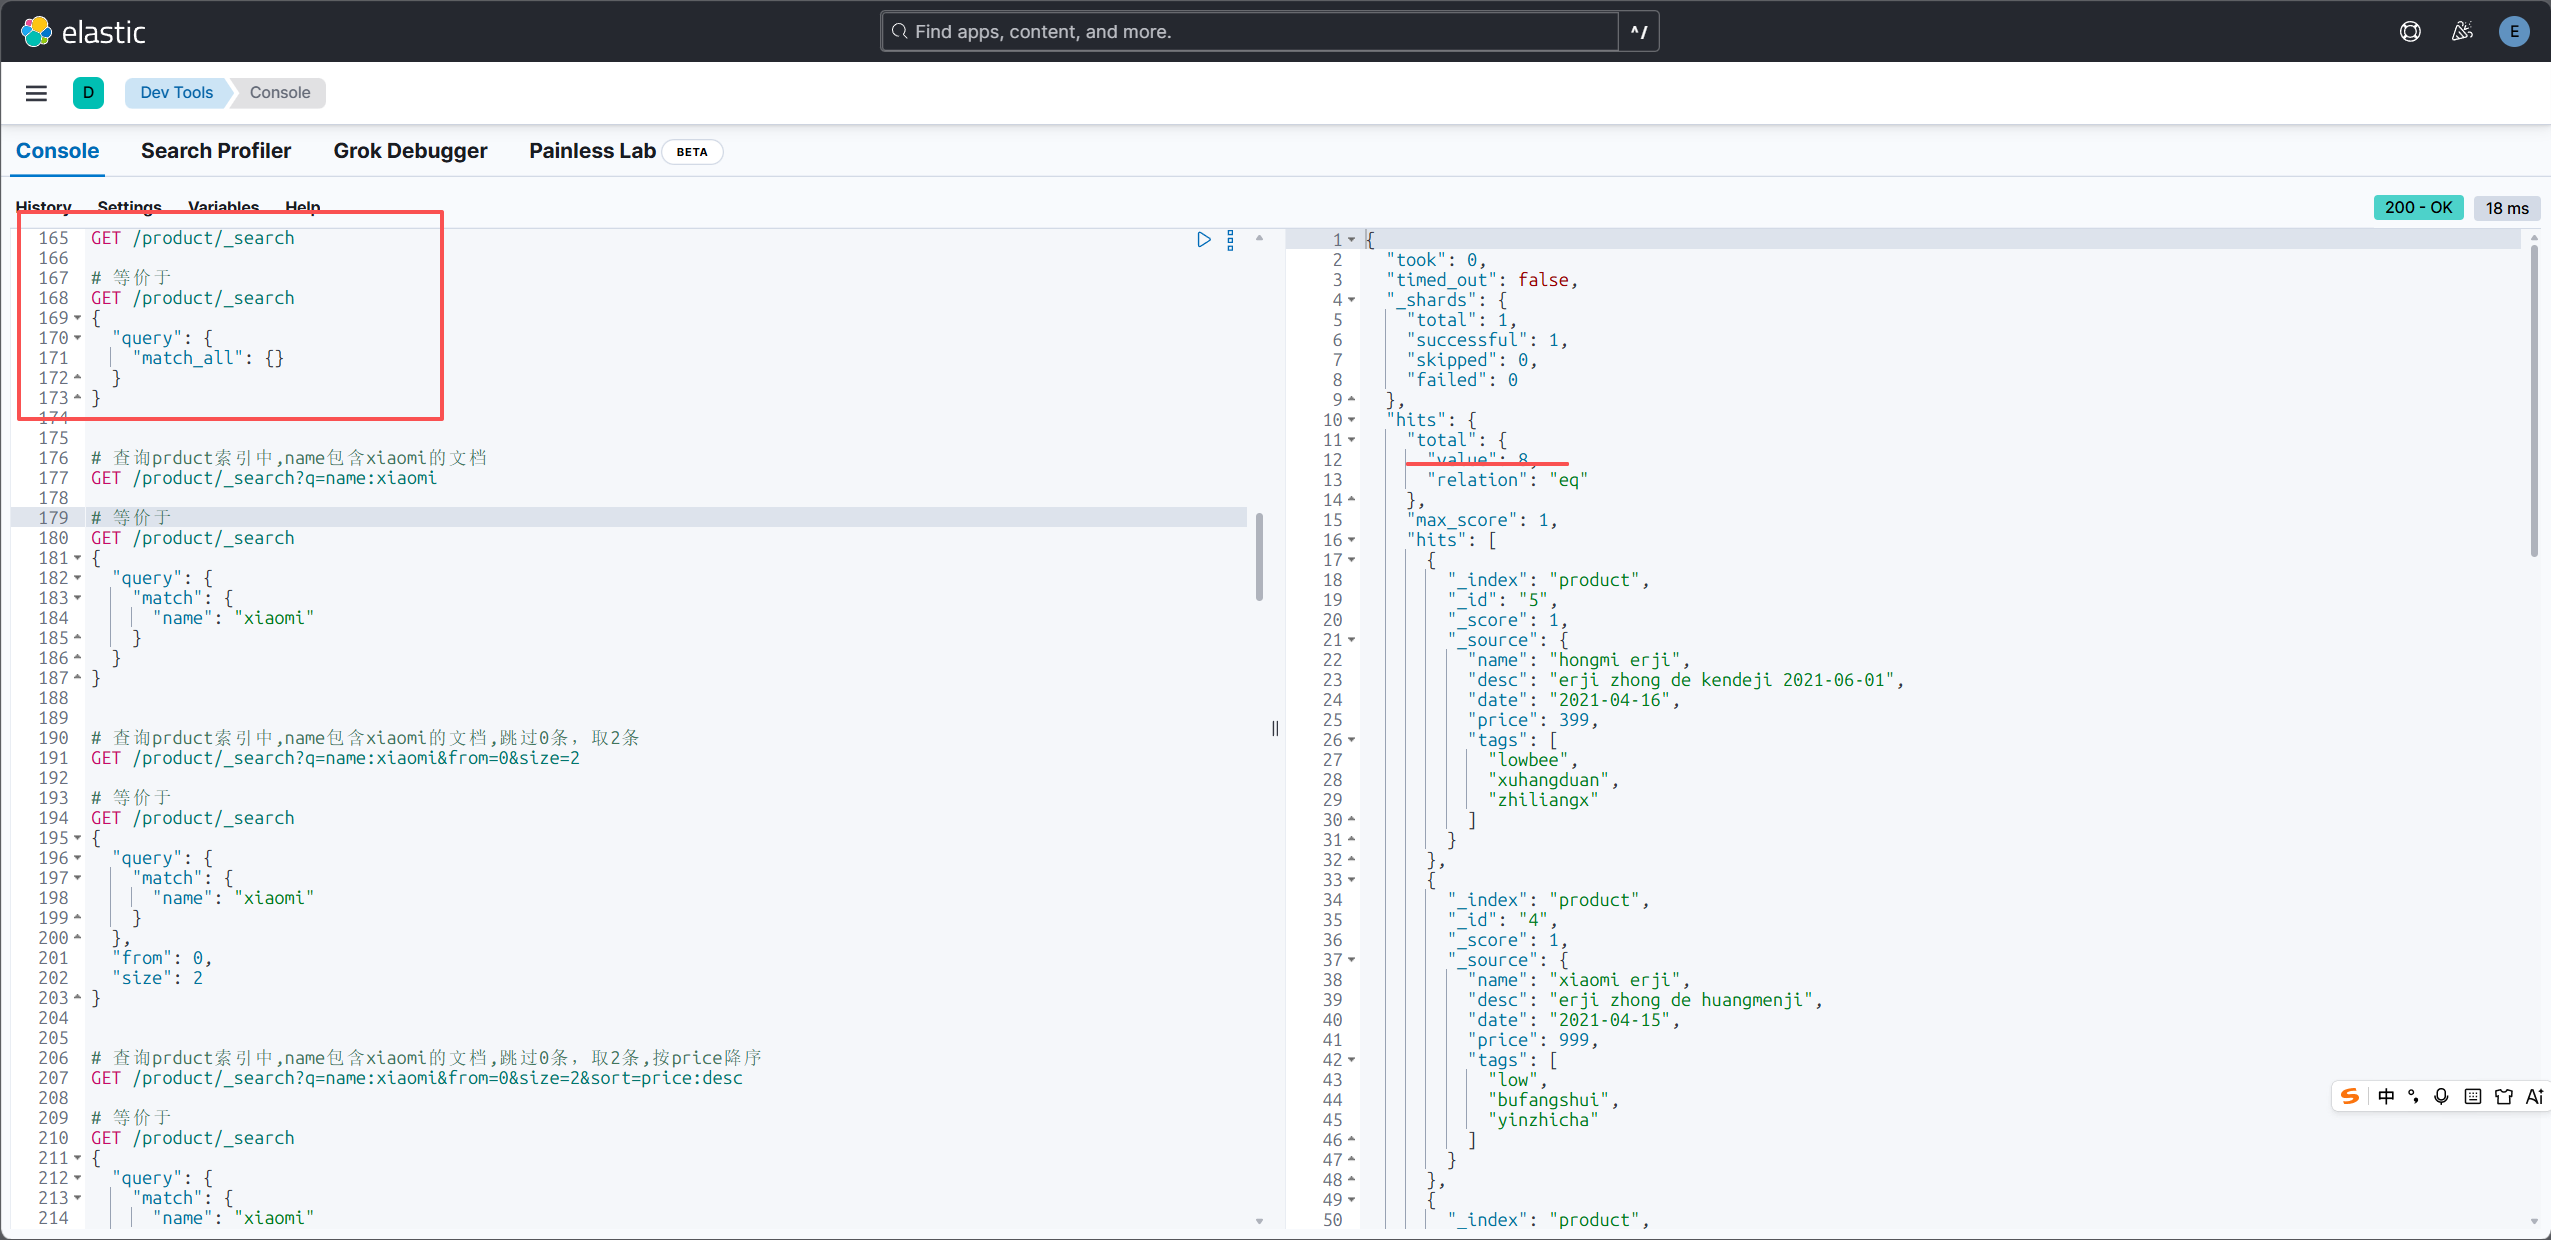Click the green D space avatar
This screenshot has width=2551, height=1240.
(x=88, y=93)
